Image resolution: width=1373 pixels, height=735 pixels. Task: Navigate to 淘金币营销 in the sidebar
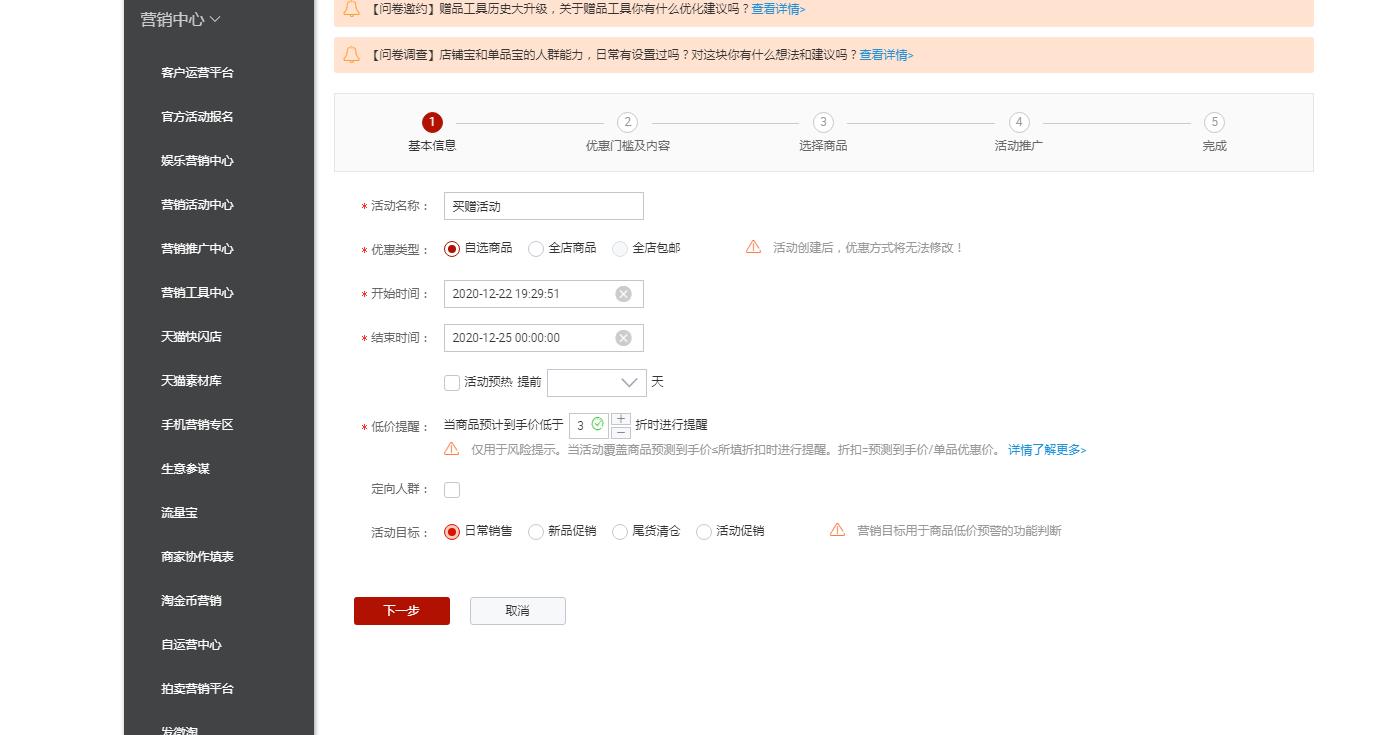point(192,600)
